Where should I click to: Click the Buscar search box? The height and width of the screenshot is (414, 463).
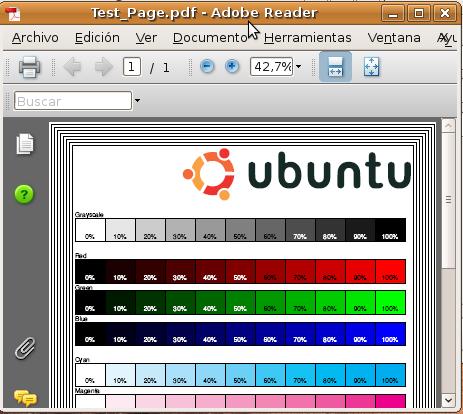coord(73,101)
